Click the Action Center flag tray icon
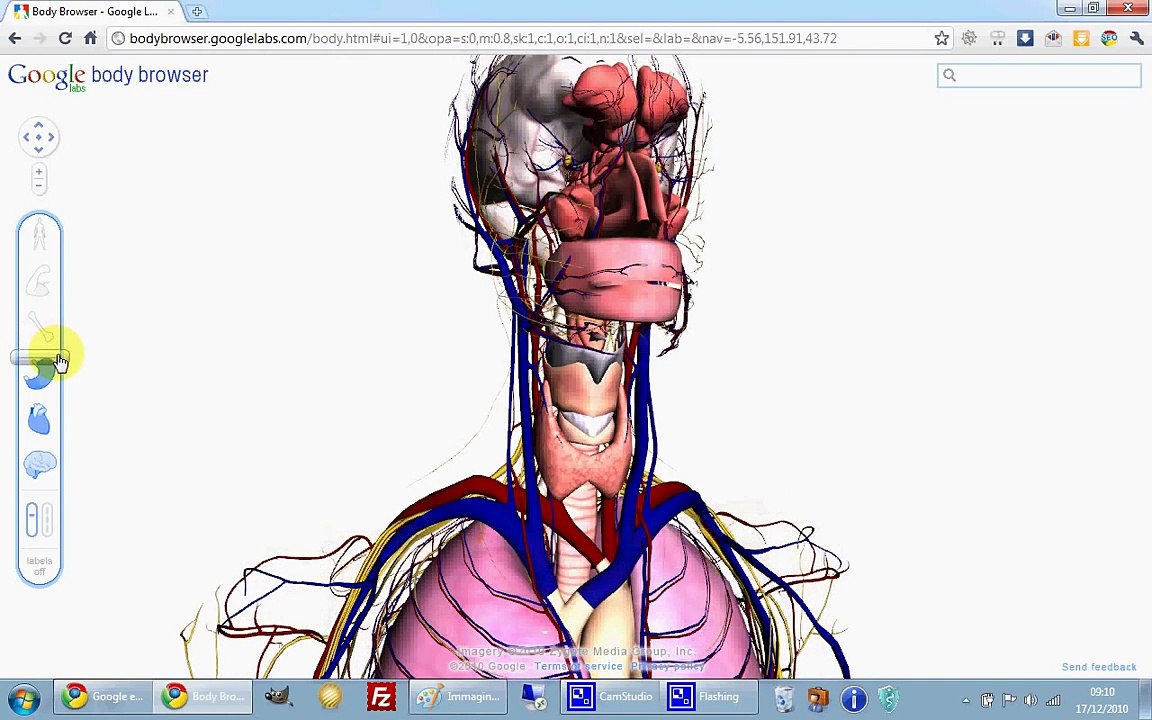The image size is (1152, 720). pyautogui.click(x=1009, y=700)
